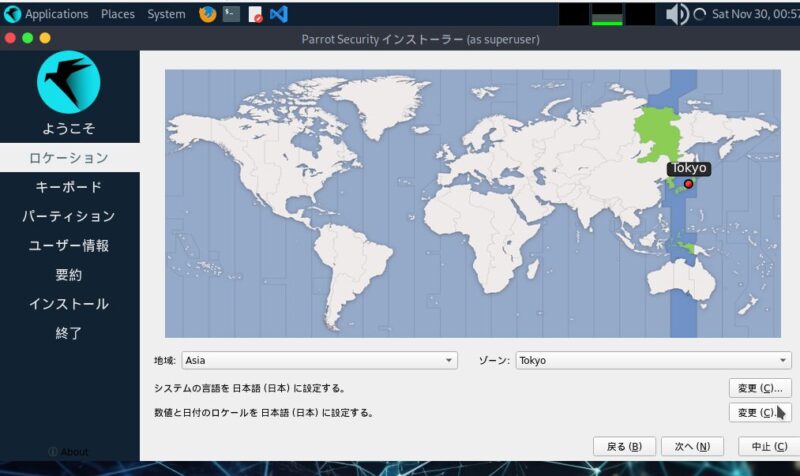This screenshot has width=800, height=476.
Task: Open the Places menu
Action: 118,14
